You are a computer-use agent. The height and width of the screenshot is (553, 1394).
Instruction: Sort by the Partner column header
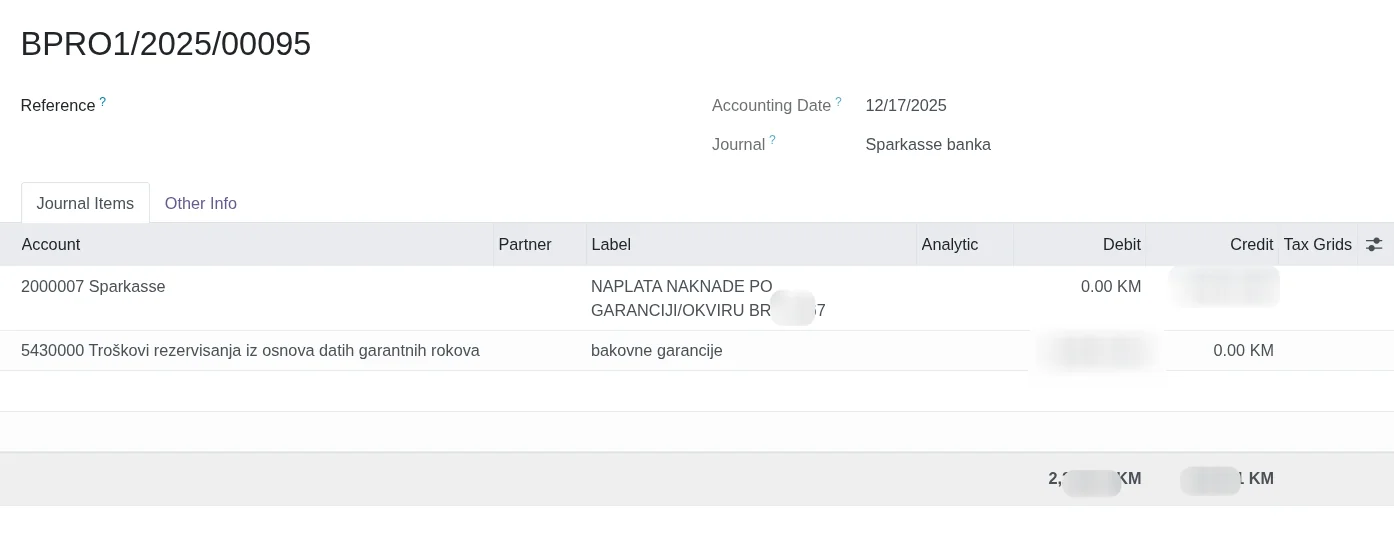click(525, 244)
